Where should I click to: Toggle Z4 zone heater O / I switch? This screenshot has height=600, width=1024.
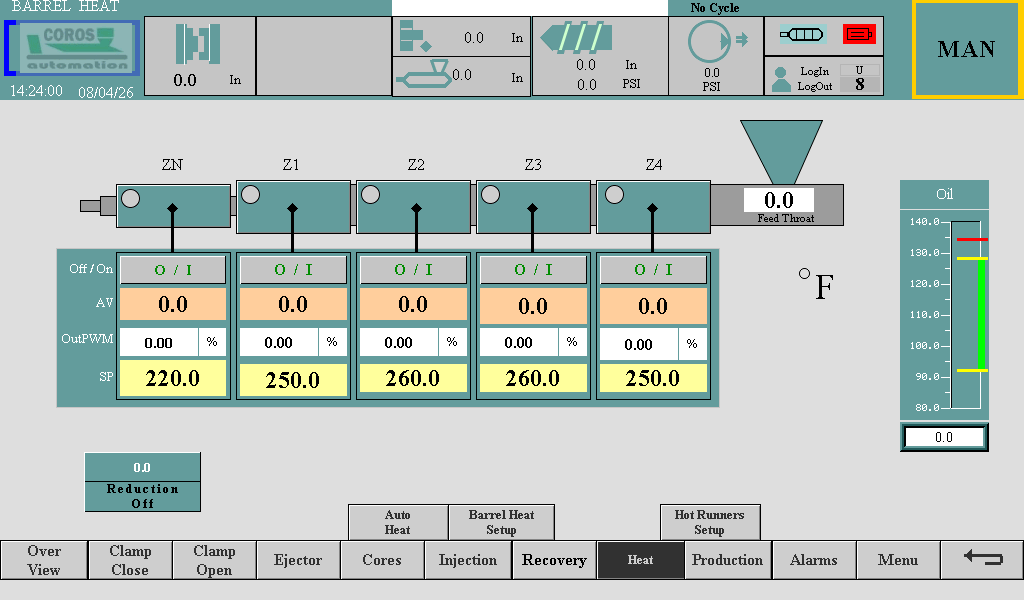[x=653, y=269]
